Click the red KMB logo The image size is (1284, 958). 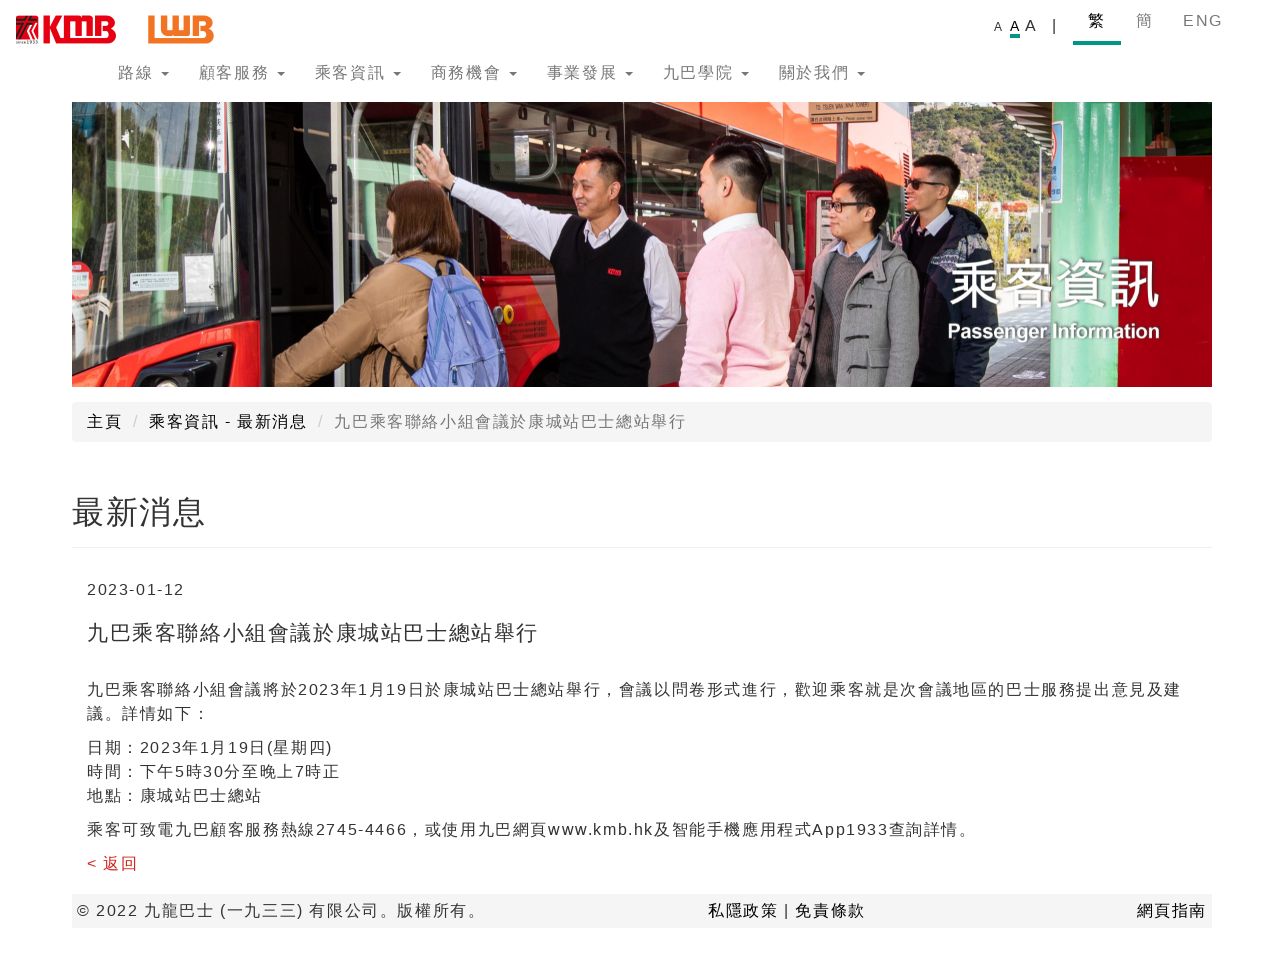click(x=66, y=30)
